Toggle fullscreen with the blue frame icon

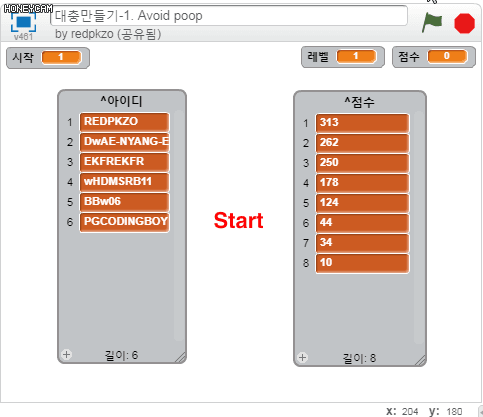click(x=23, y=22)
